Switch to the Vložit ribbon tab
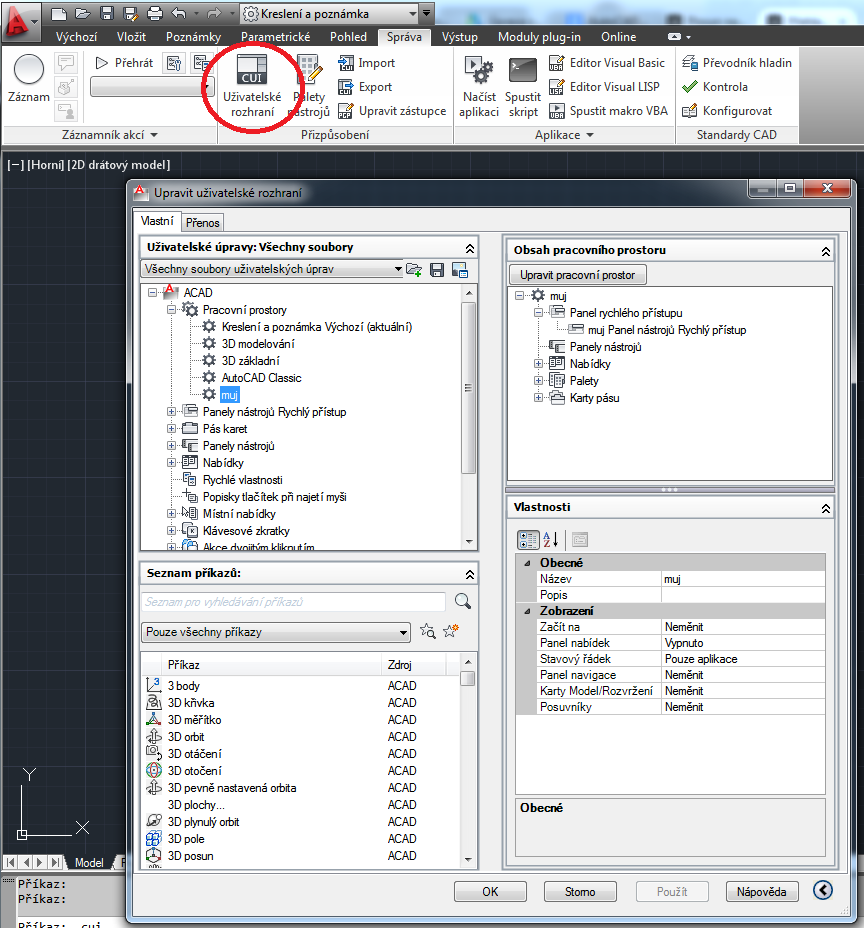 [x=131, y=37]
